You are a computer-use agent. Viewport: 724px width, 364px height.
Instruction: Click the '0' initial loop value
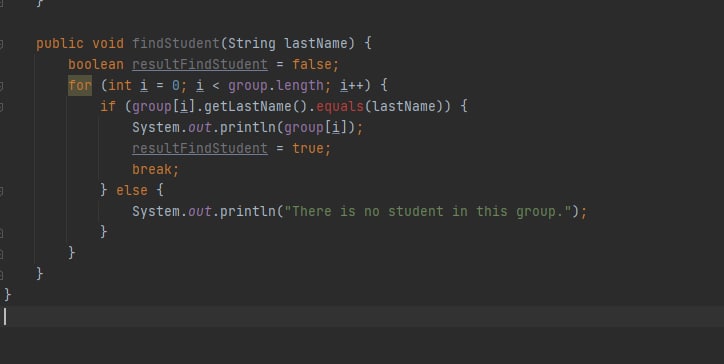[x=176, y=85]
